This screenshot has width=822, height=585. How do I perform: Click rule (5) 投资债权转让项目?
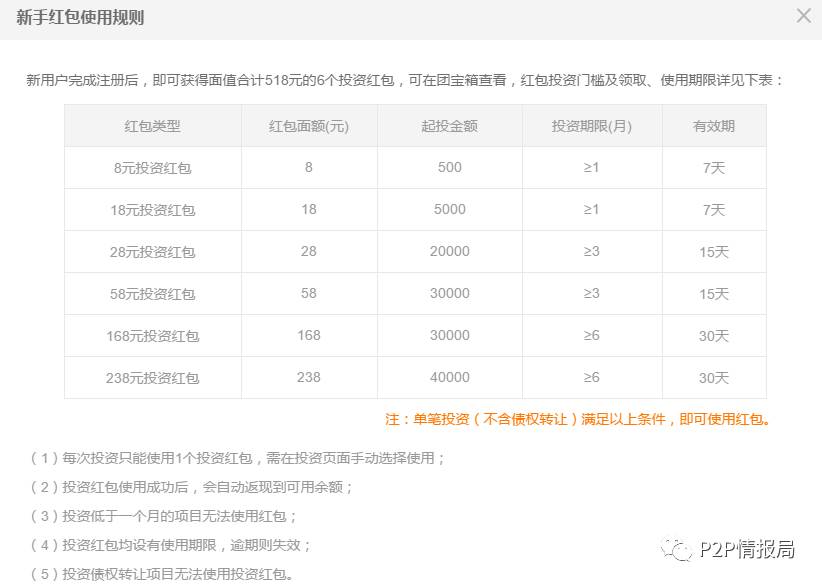pos(161,574)
